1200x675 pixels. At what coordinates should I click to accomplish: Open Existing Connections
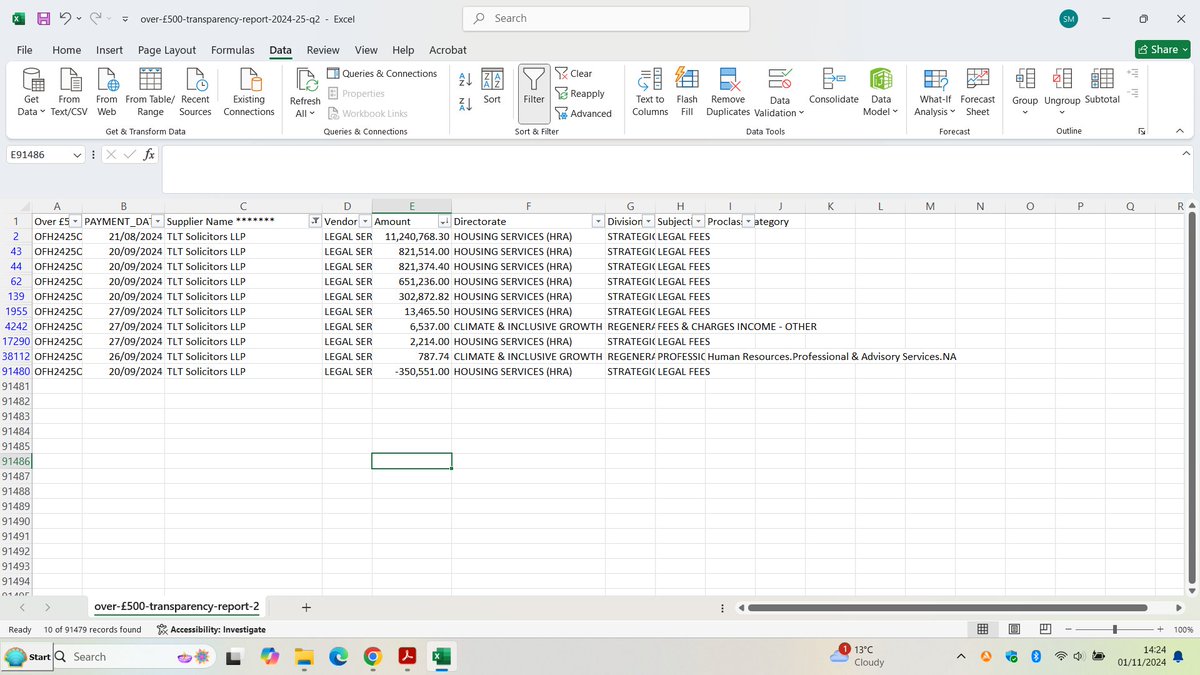[249, 93]
